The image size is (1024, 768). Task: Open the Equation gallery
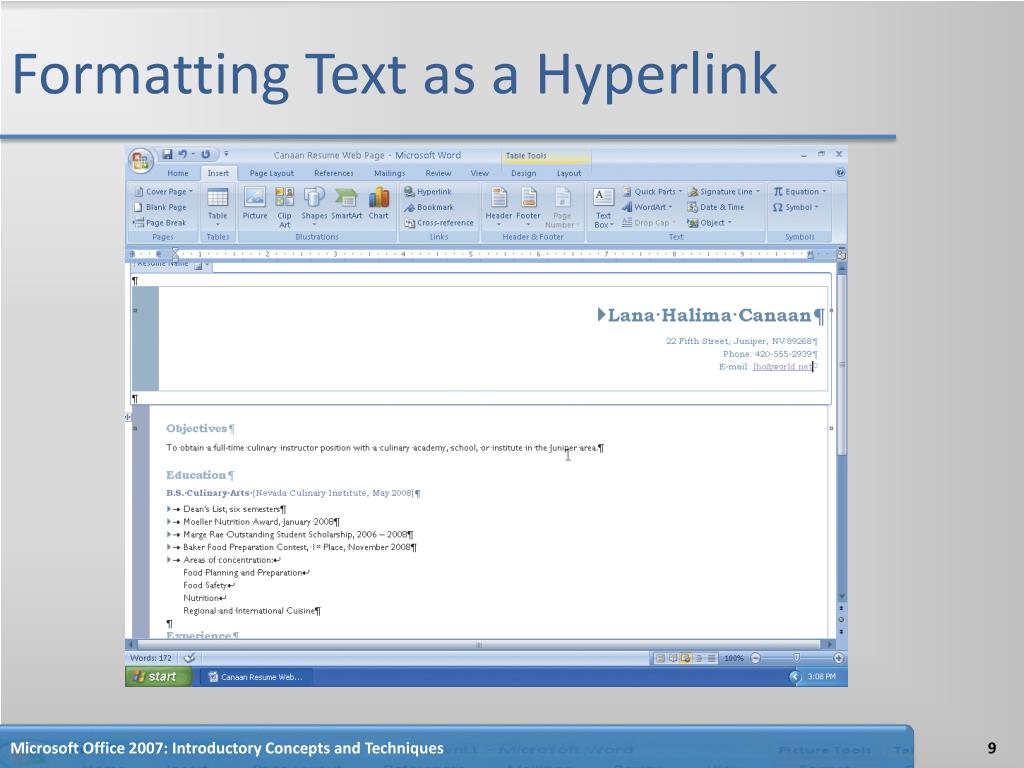800,191
